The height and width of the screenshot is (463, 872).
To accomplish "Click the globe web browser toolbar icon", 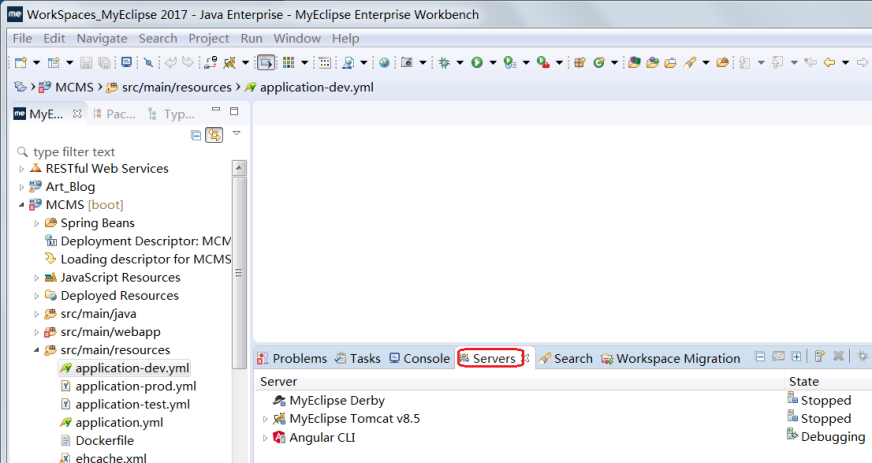I will 384,63.
